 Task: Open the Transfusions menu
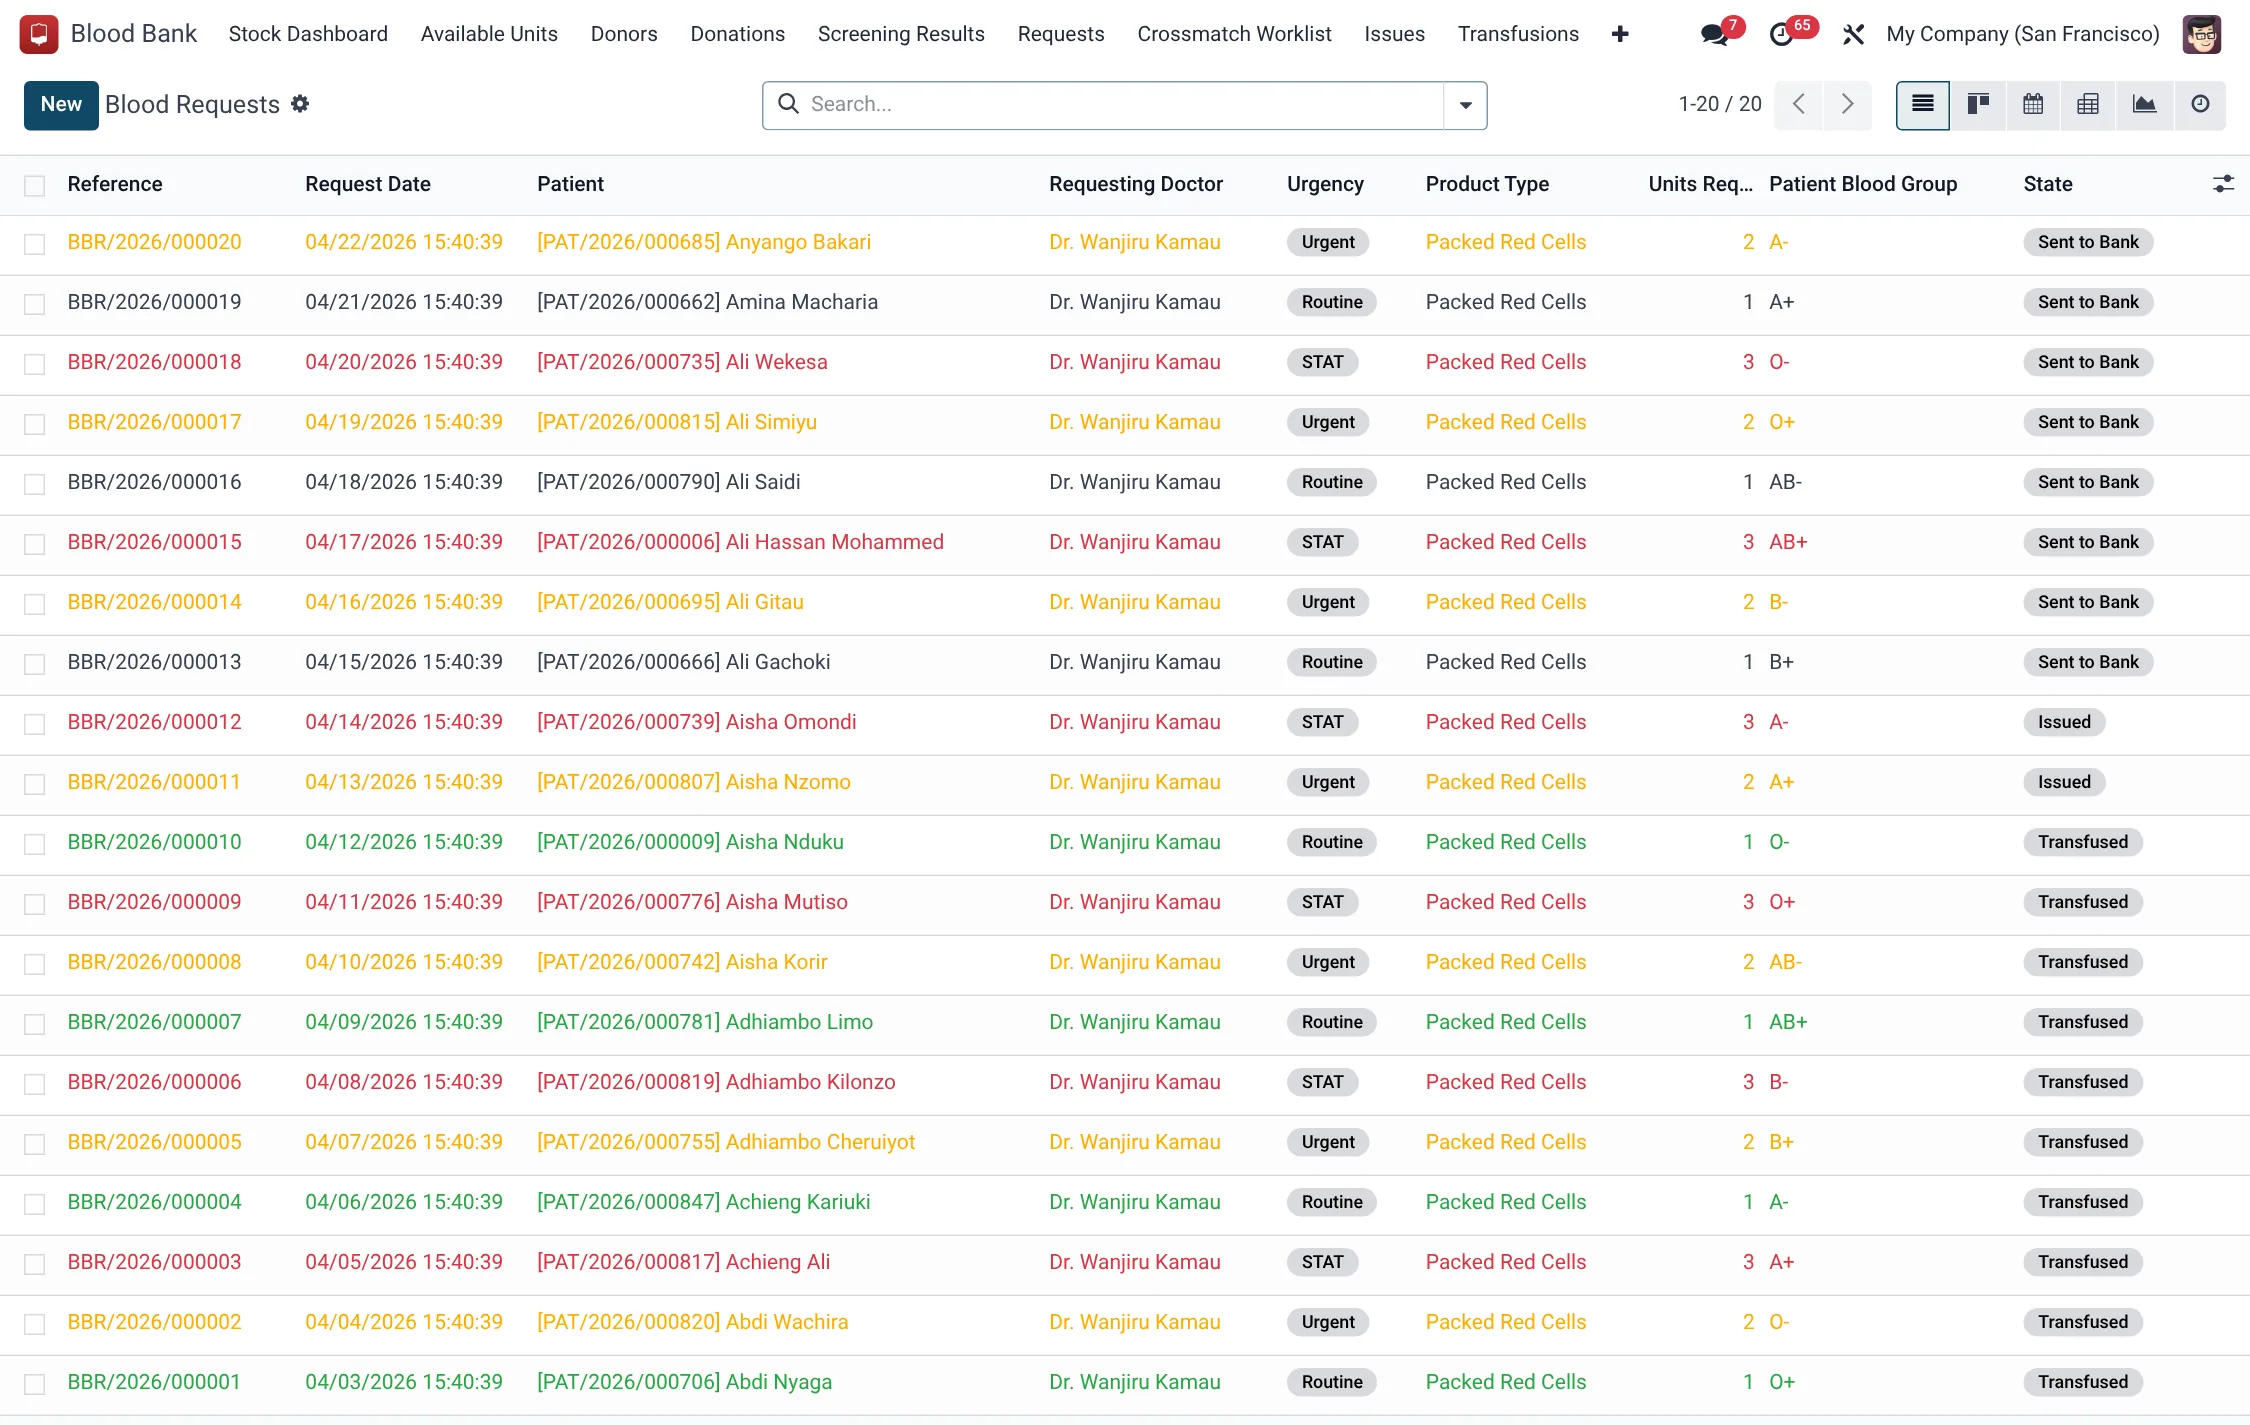1518,34
